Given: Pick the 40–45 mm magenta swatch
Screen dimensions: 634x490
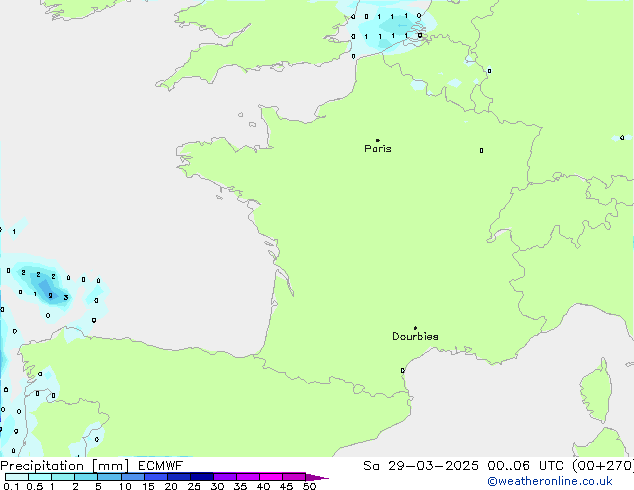Looking at the screenshot, I should pyautogui.click(x=271, y=477).
